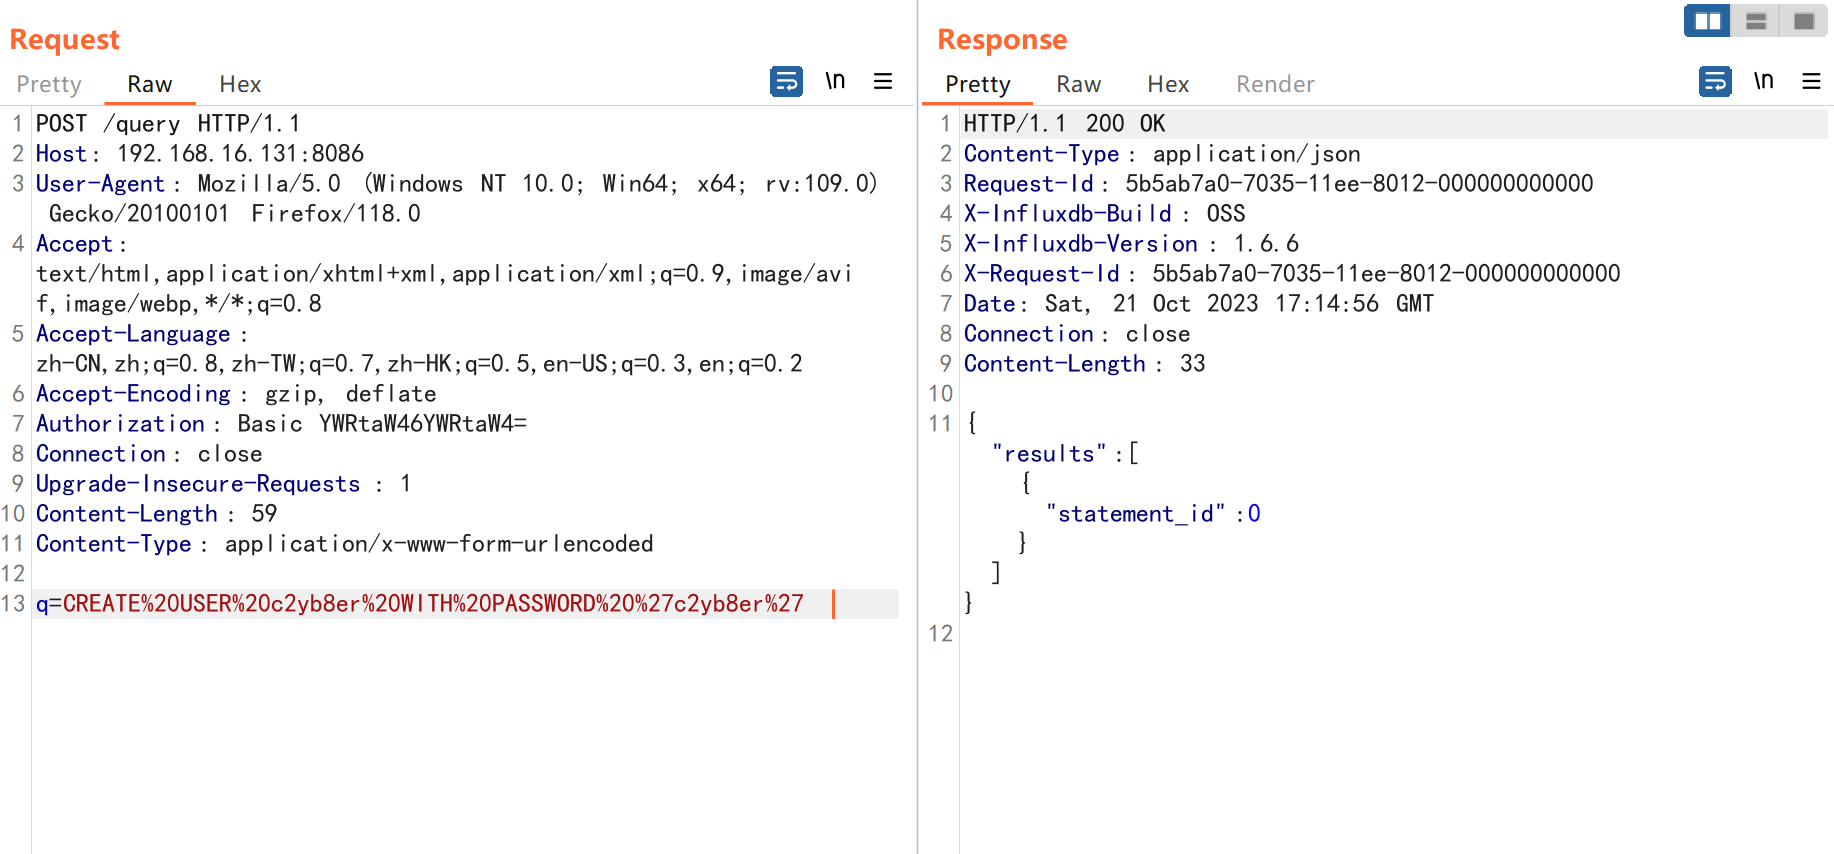Screen dimensions: 1834x854
Task: Select combined tabbed layout icon
Action: pyautogui.click(x=1804, y=21)
